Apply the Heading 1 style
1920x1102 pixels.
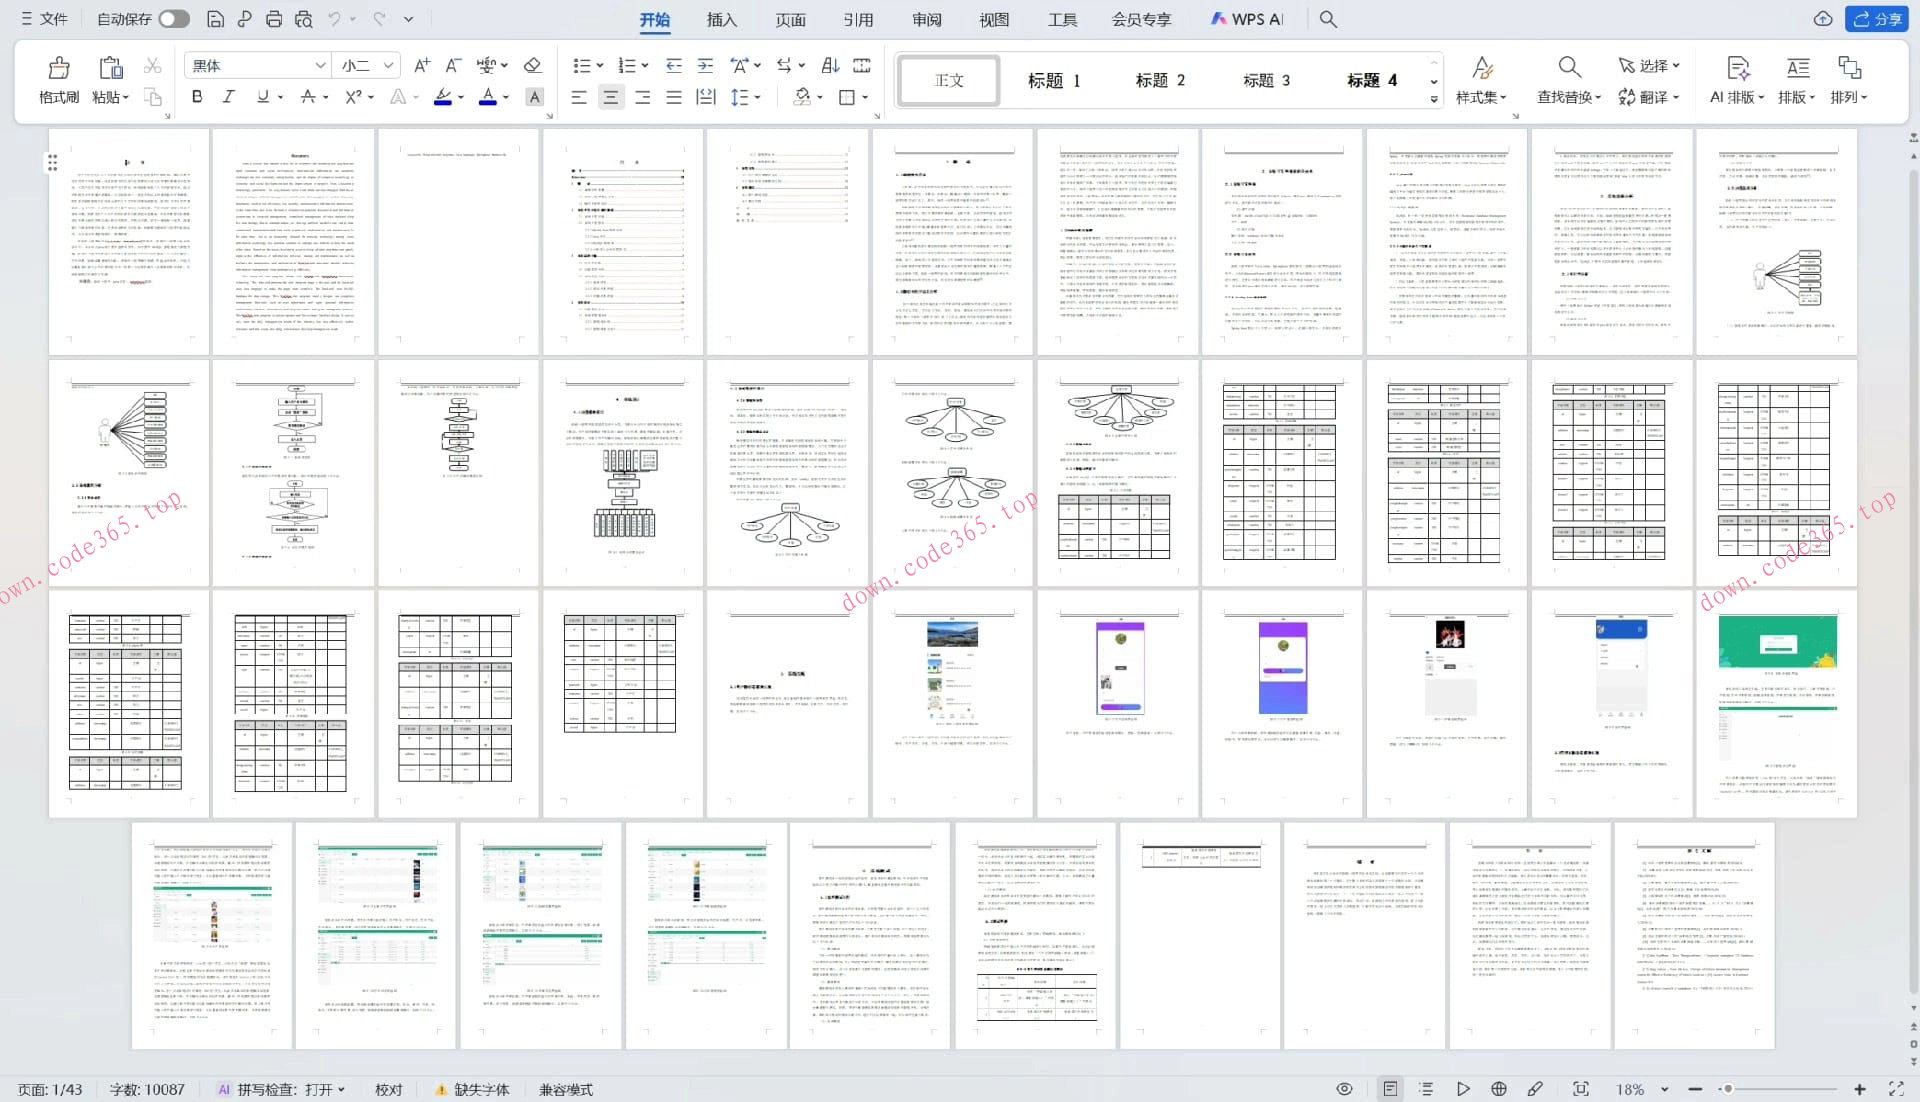pos(1054,80)
